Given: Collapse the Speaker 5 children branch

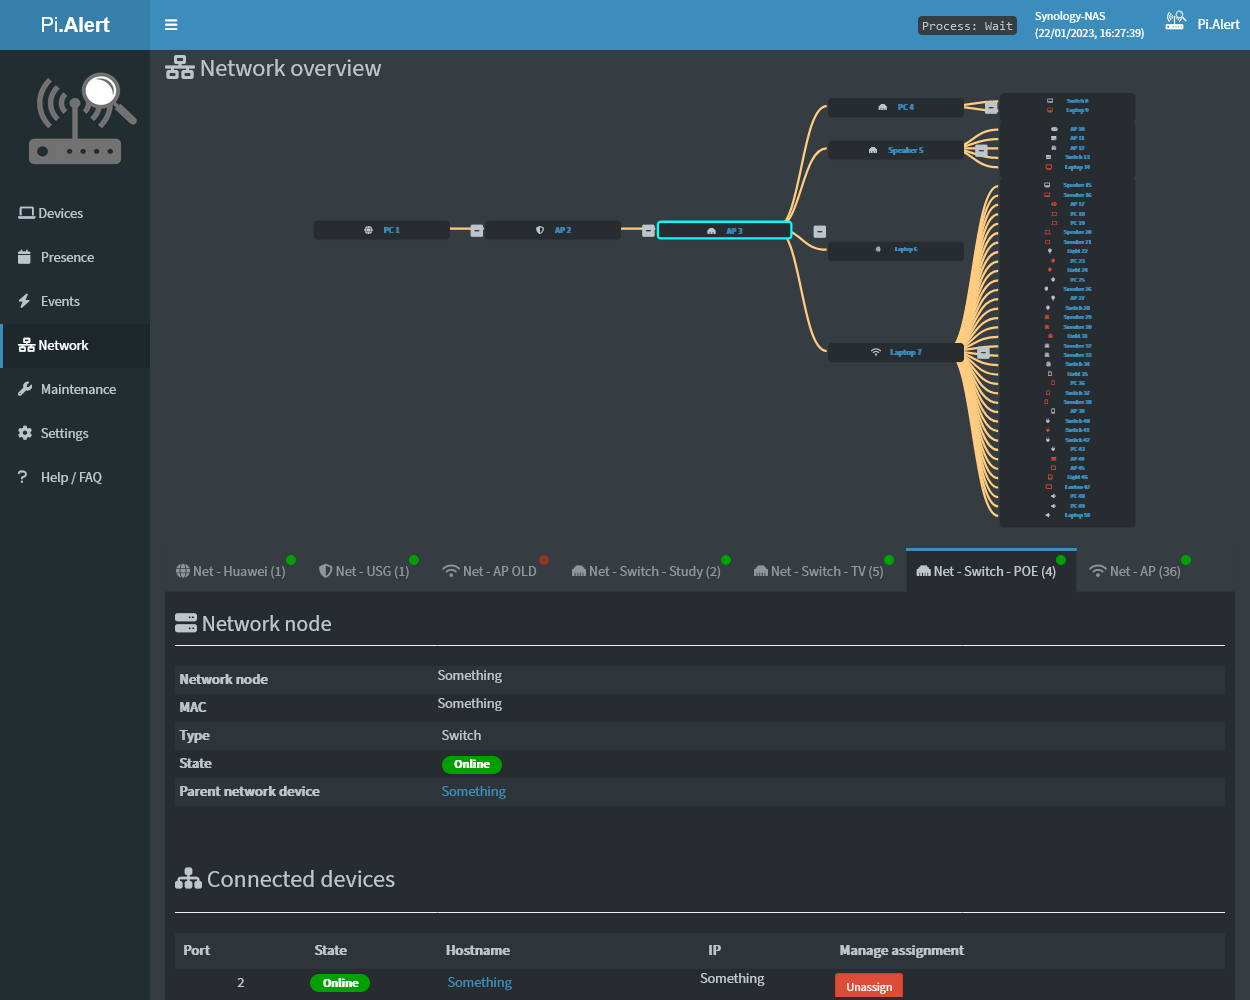Looking at the screenshot, I should tap(981, 150).
